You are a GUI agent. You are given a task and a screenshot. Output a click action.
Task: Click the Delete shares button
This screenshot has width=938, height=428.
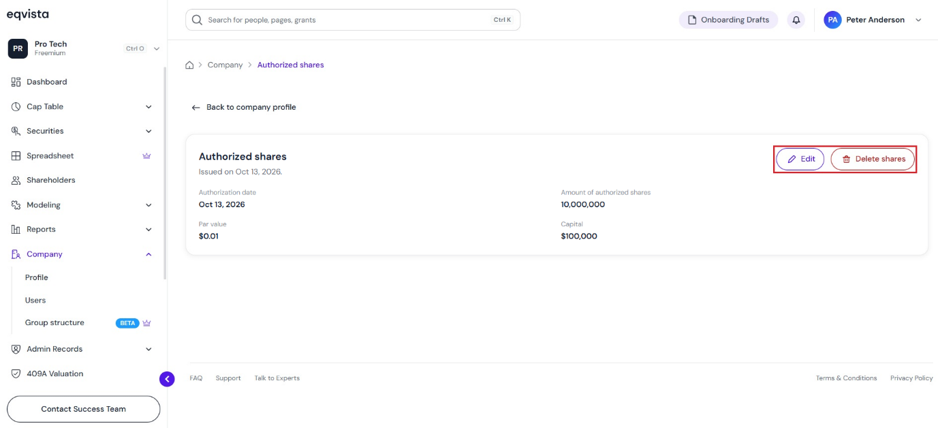873,159
